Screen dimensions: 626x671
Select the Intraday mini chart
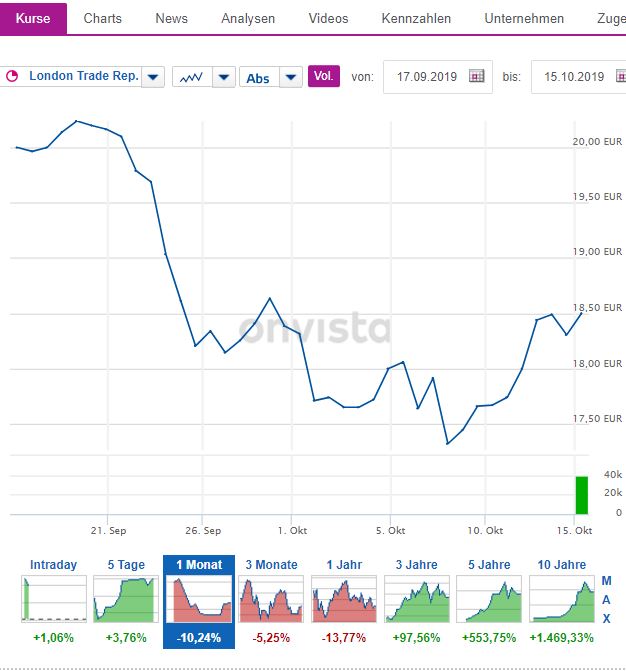pyautogui.click(x=53, y=598)
